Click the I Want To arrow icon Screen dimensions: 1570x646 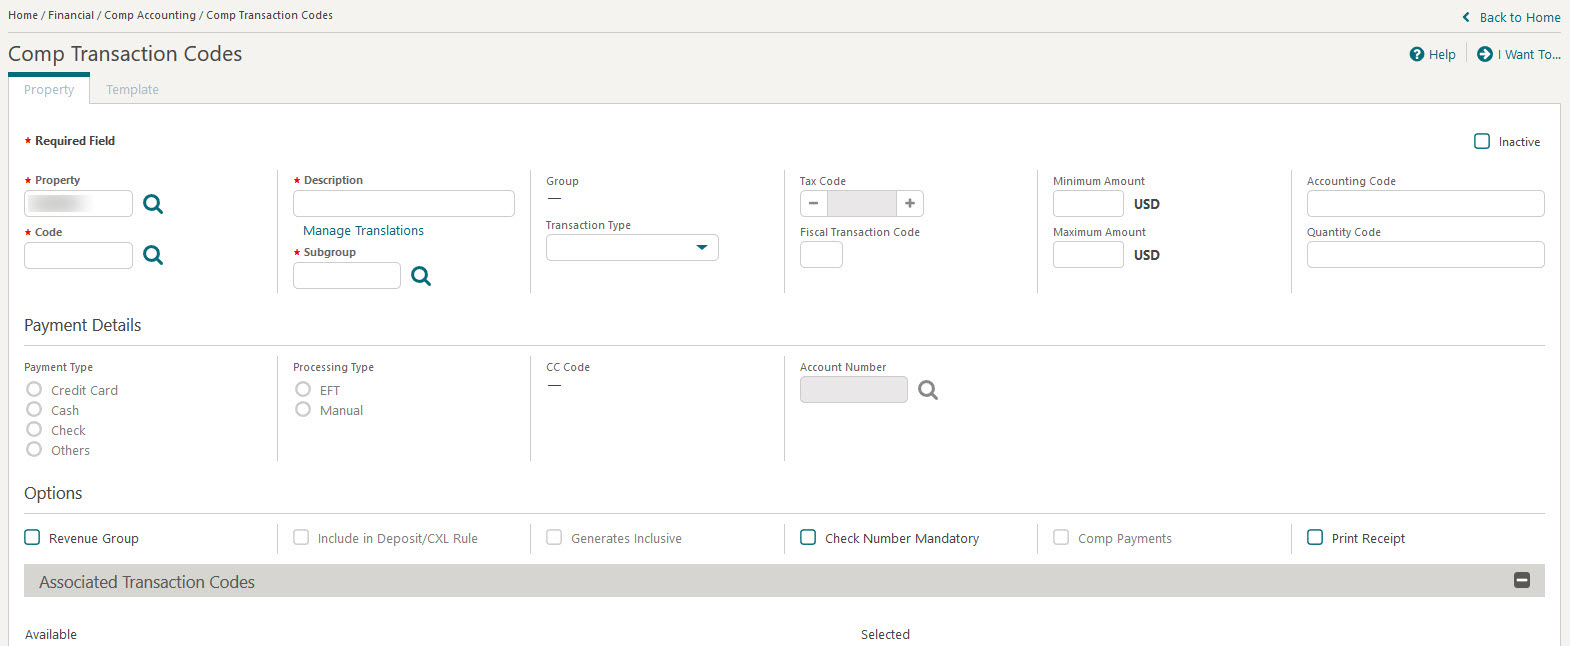tap(1485, 55)
